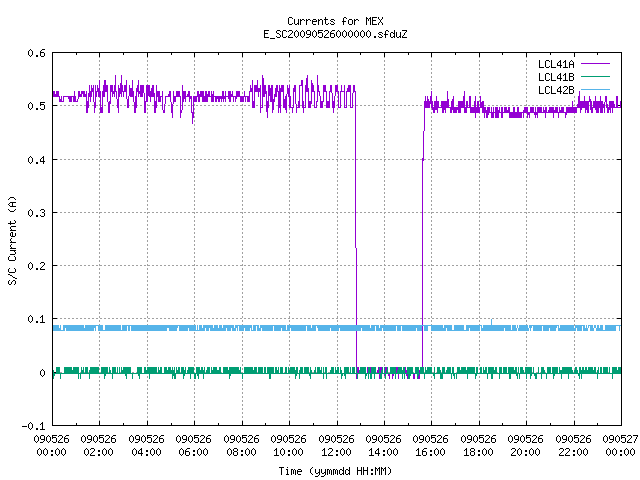Image resolution: width=640 pixels, height=480 pixels.
Task: Click the 18:00 x-axis tick label
Action: (478, 452)
